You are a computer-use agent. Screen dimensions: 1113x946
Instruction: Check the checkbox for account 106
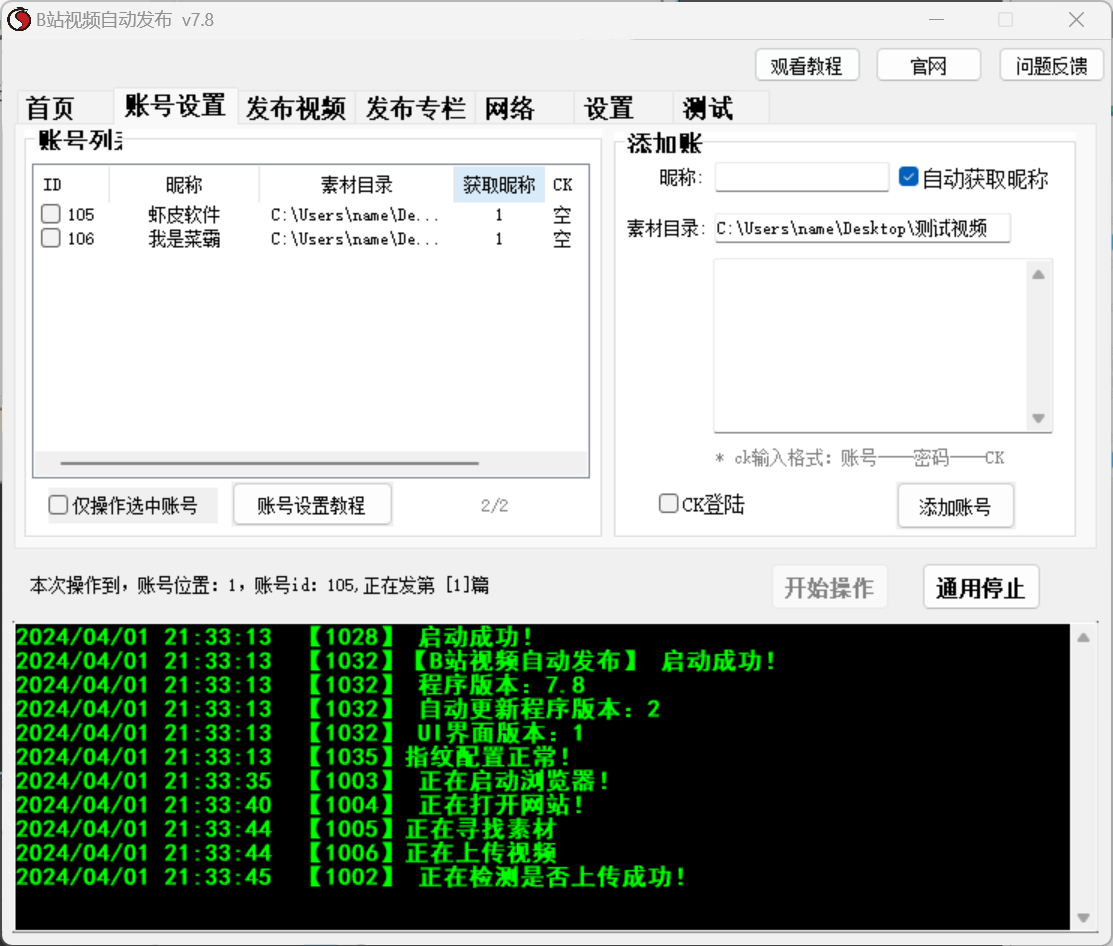(50, 238)
